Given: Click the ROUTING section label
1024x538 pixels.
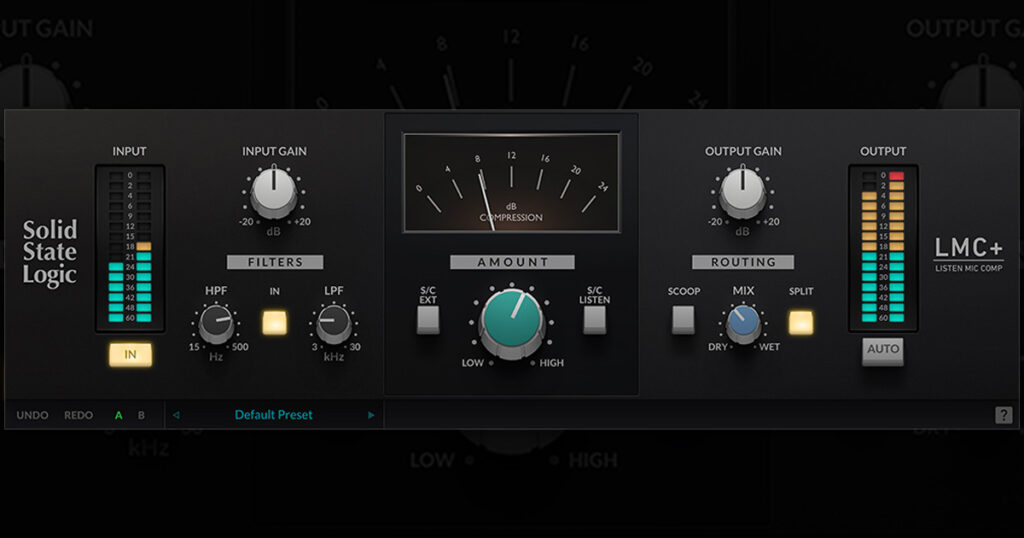Looking at the screenshot, I should [743, 262].
